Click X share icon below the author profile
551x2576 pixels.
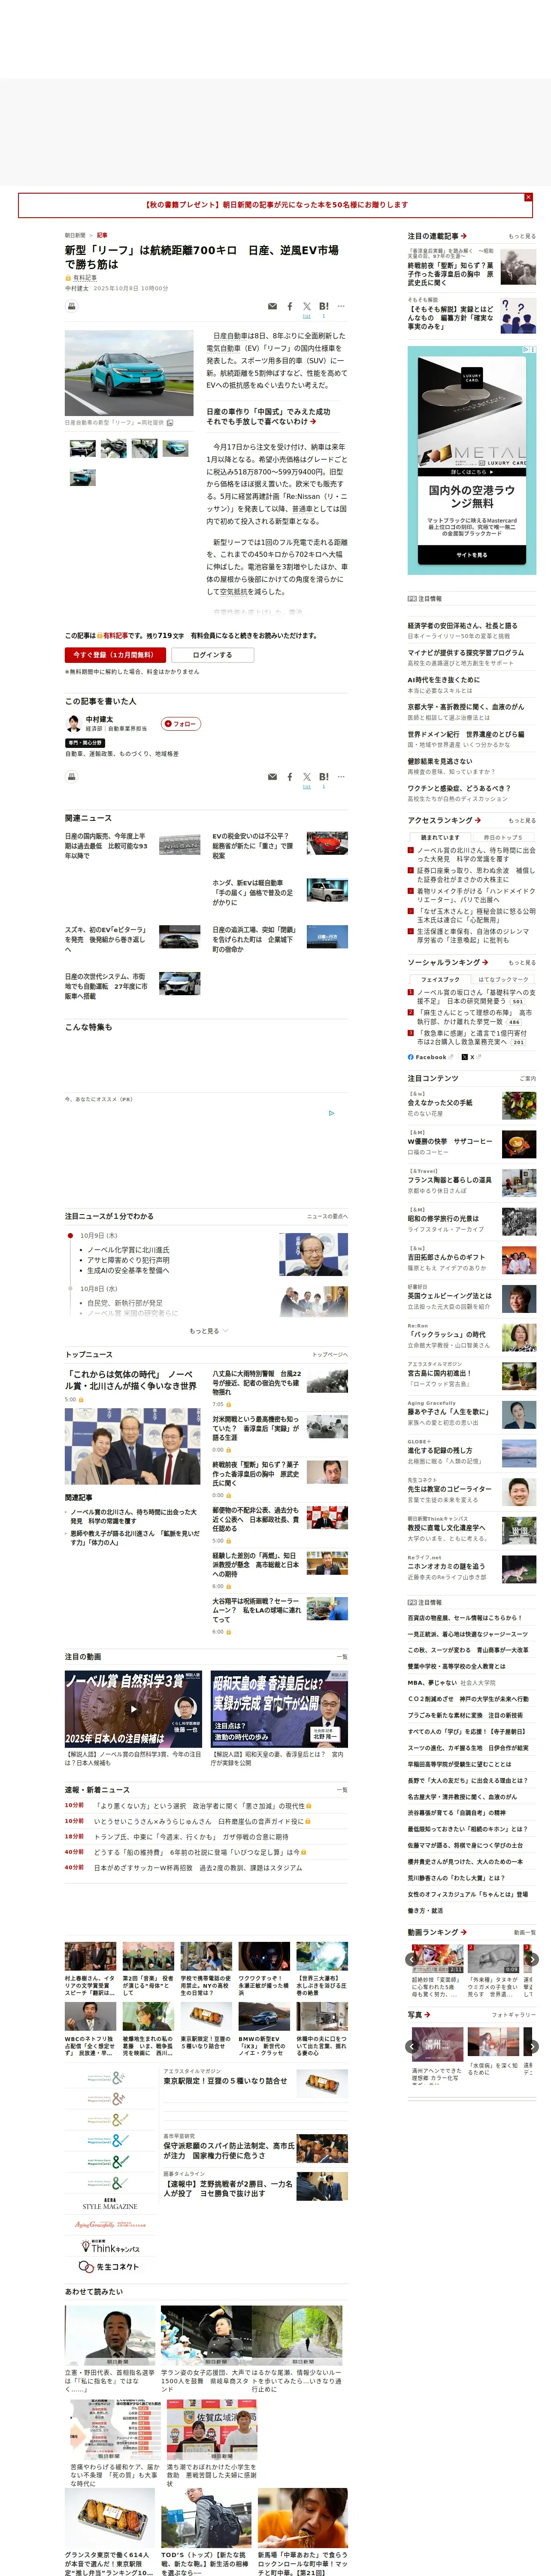point(307,777)
